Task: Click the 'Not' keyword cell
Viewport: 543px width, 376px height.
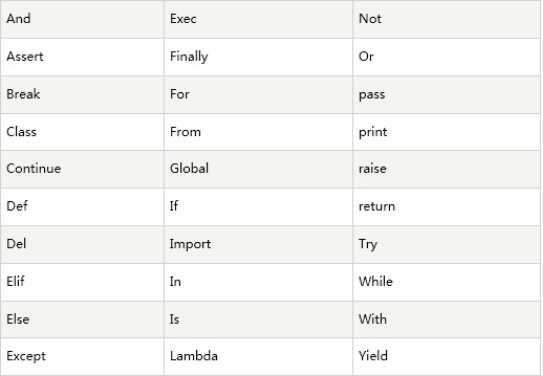Action: coord(446,19)
